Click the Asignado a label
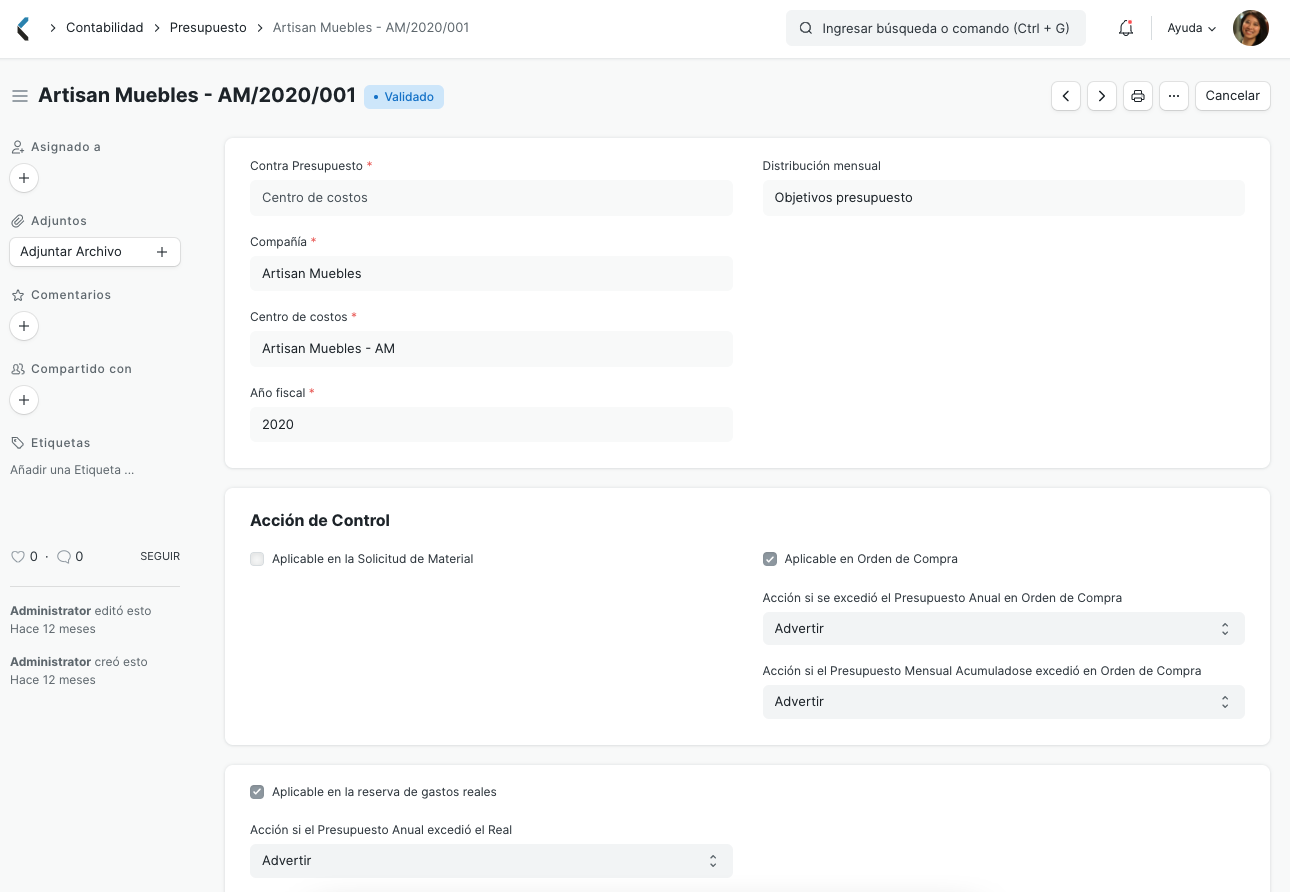 [x=66, y=147]
